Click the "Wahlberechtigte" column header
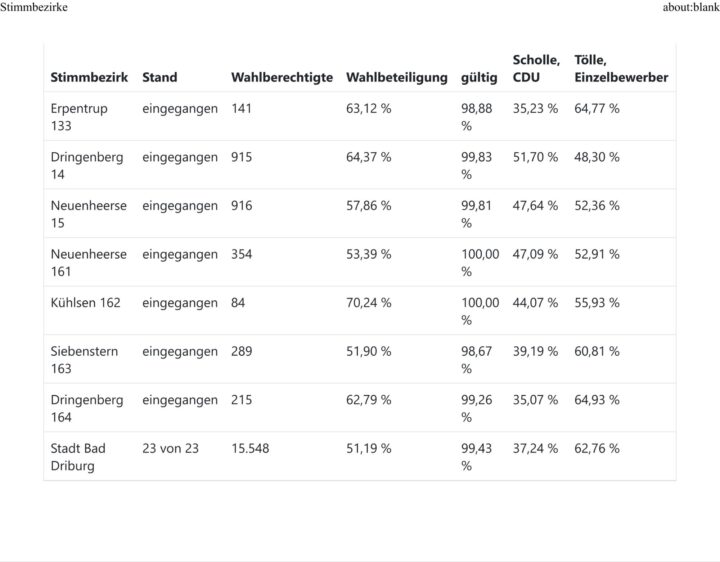This screenshot has width=720, height=562. (282, 77)
